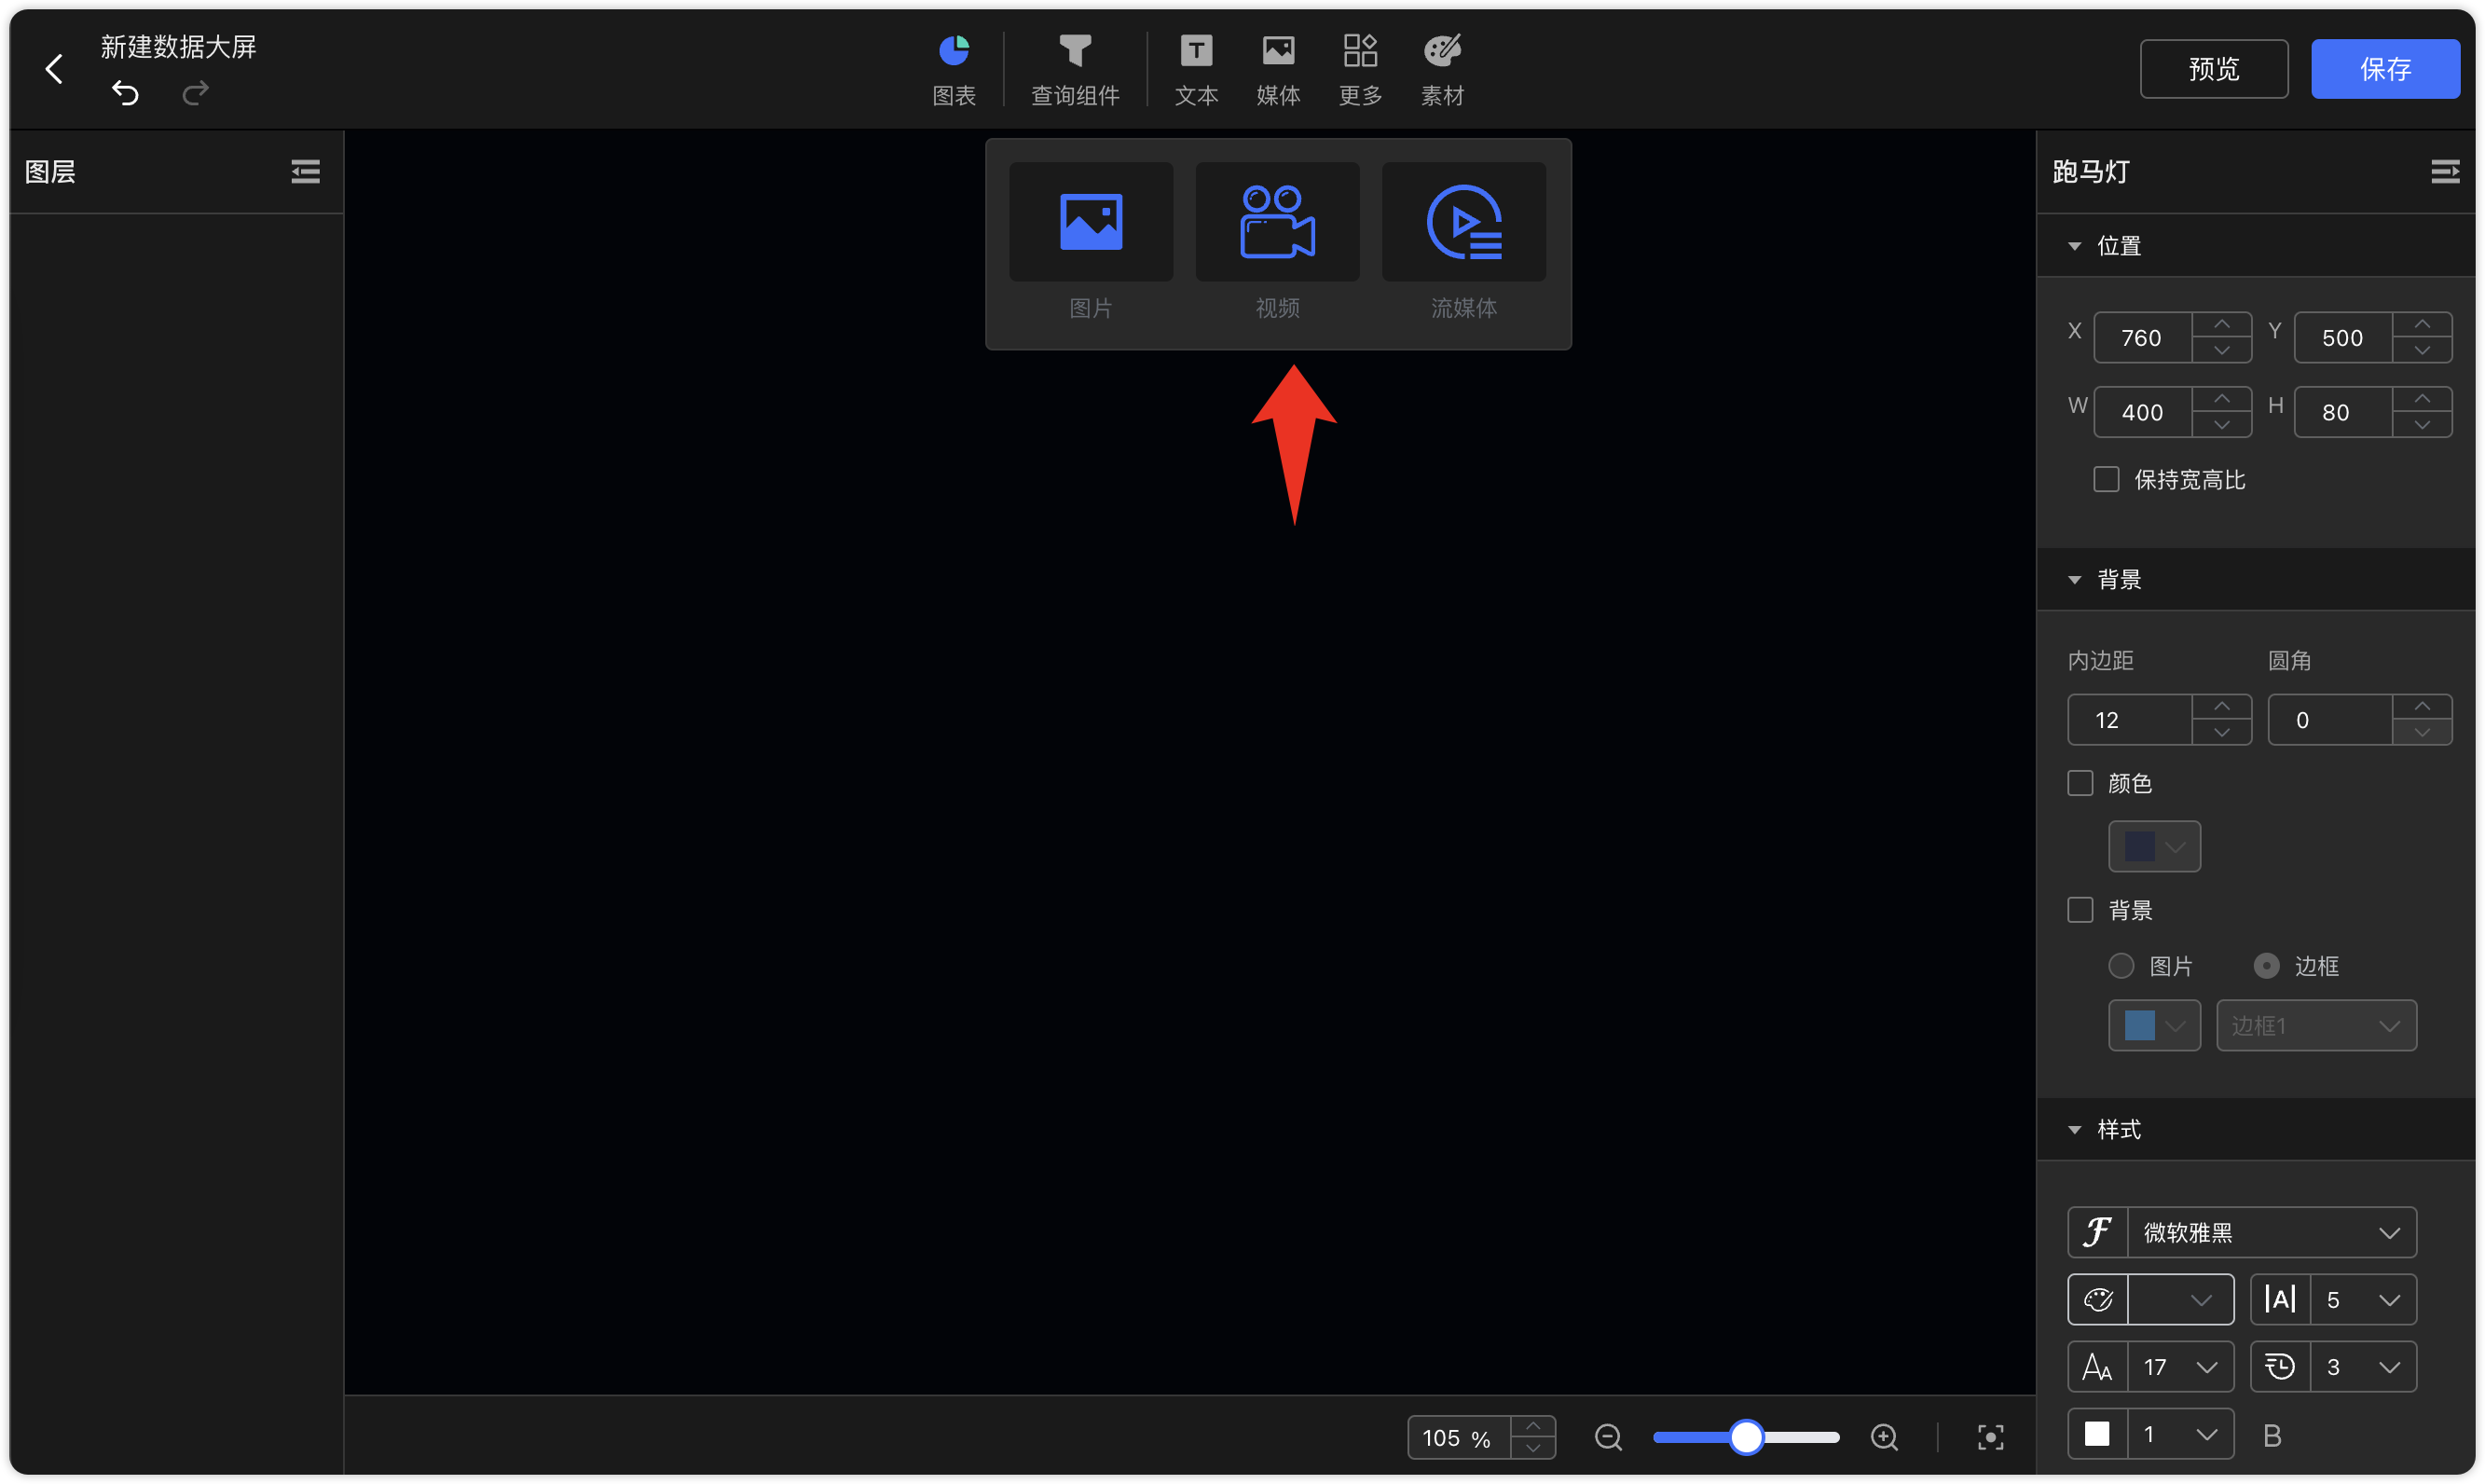Click the text color palette icon
2485x1484 pixels.
click(x=2097, y=1299)
